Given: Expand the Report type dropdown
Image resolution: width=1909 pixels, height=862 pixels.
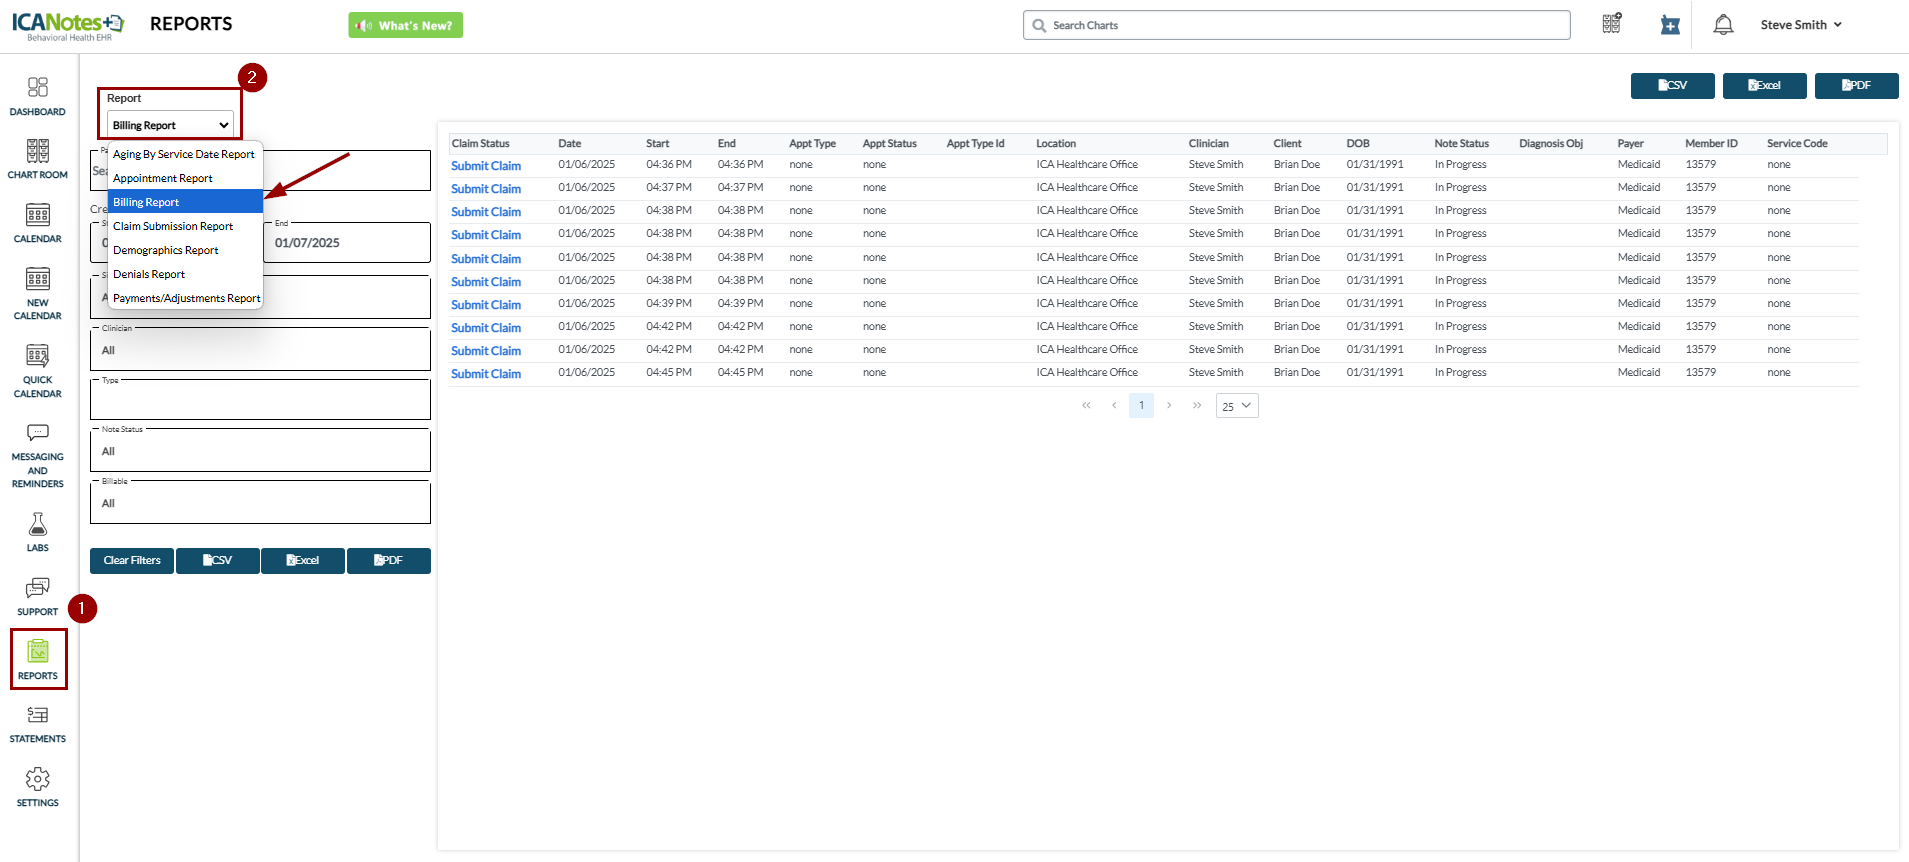Looking at the screenshot, I should pos(171,125).
